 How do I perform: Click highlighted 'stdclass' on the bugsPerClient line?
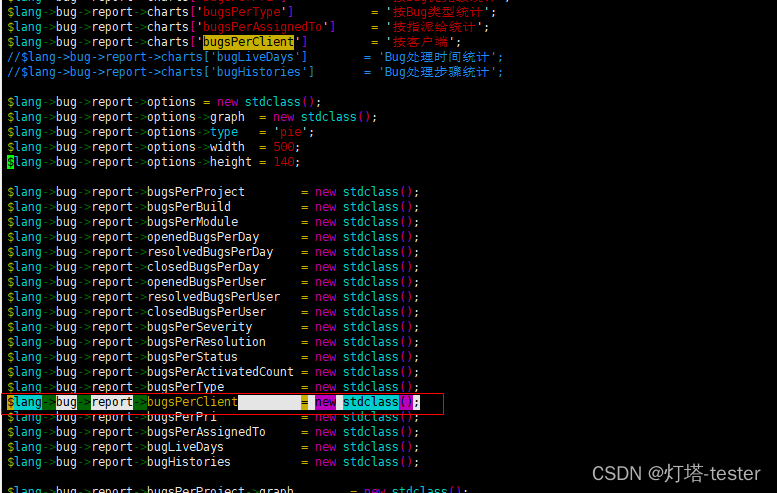[x=371, y=402]
